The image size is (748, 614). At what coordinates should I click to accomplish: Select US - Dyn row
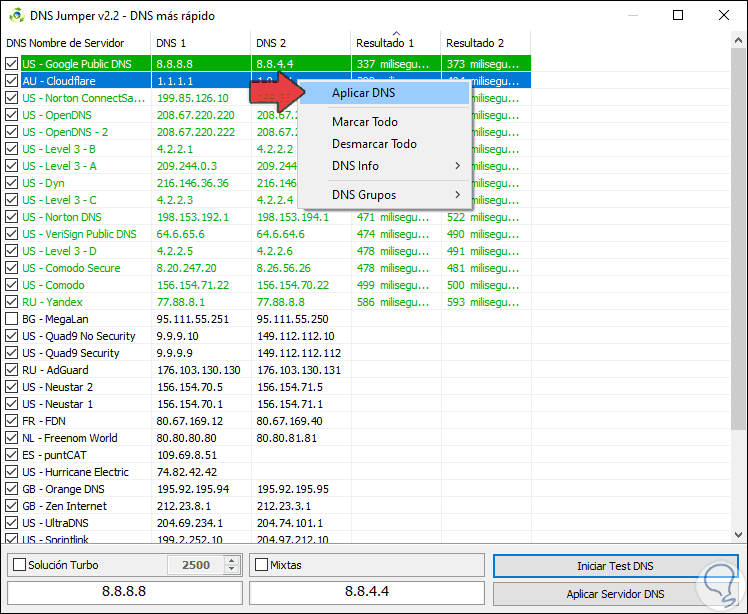[x=267, y=183]
